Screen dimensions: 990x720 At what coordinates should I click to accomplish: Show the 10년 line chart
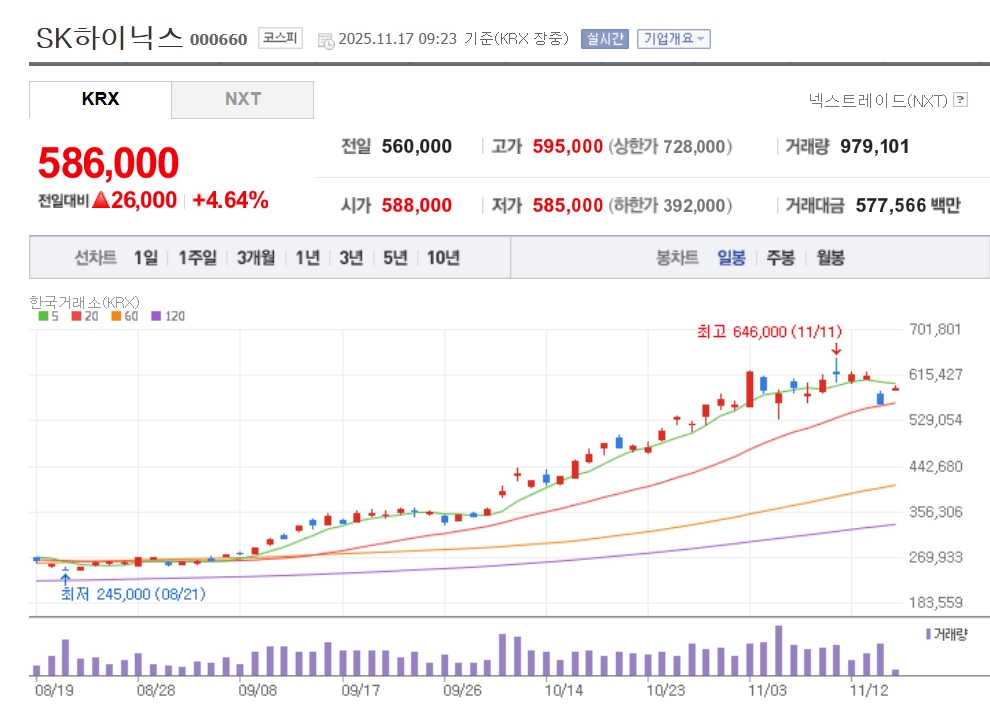443,258
